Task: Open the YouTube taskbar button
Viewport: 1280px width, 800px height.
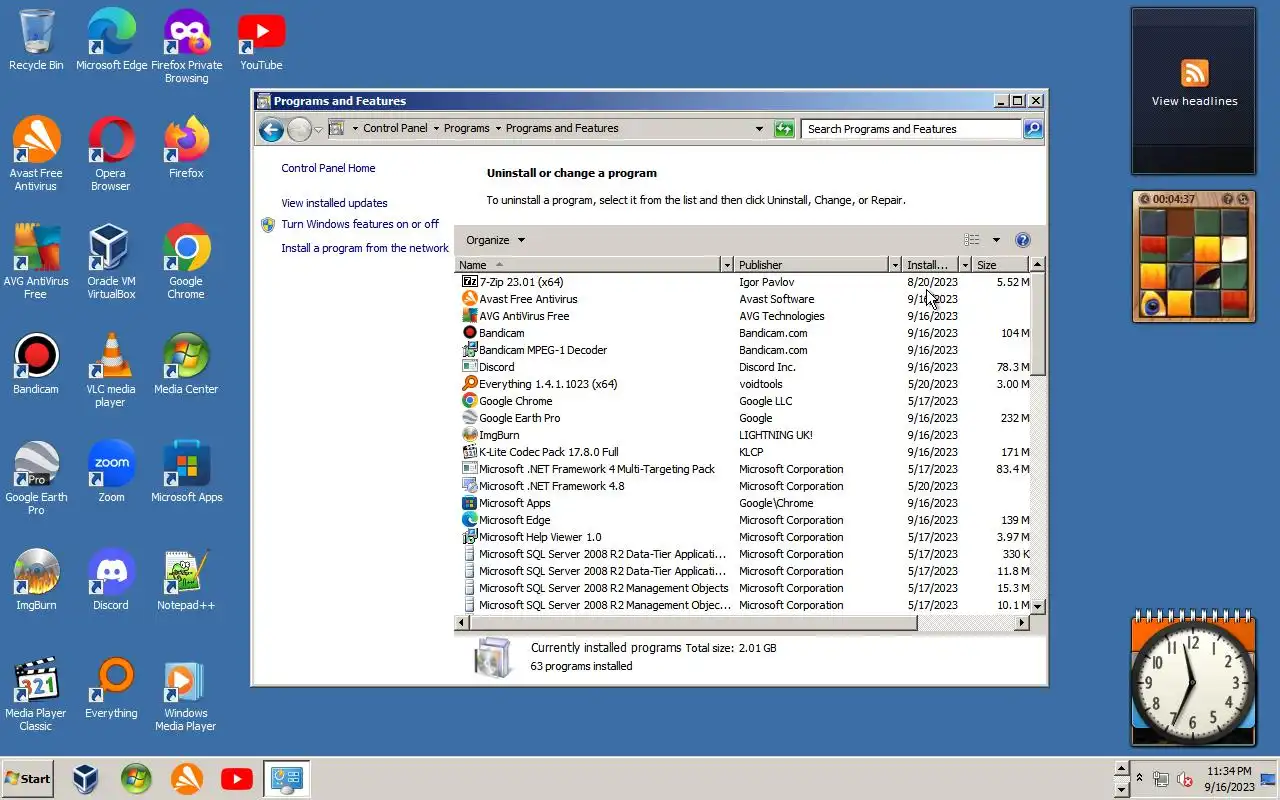Action: click(237, 779)
